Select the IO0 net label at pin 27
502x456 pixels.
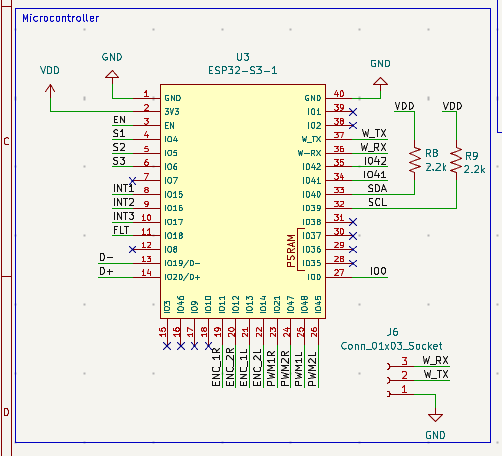click(378, 271)
